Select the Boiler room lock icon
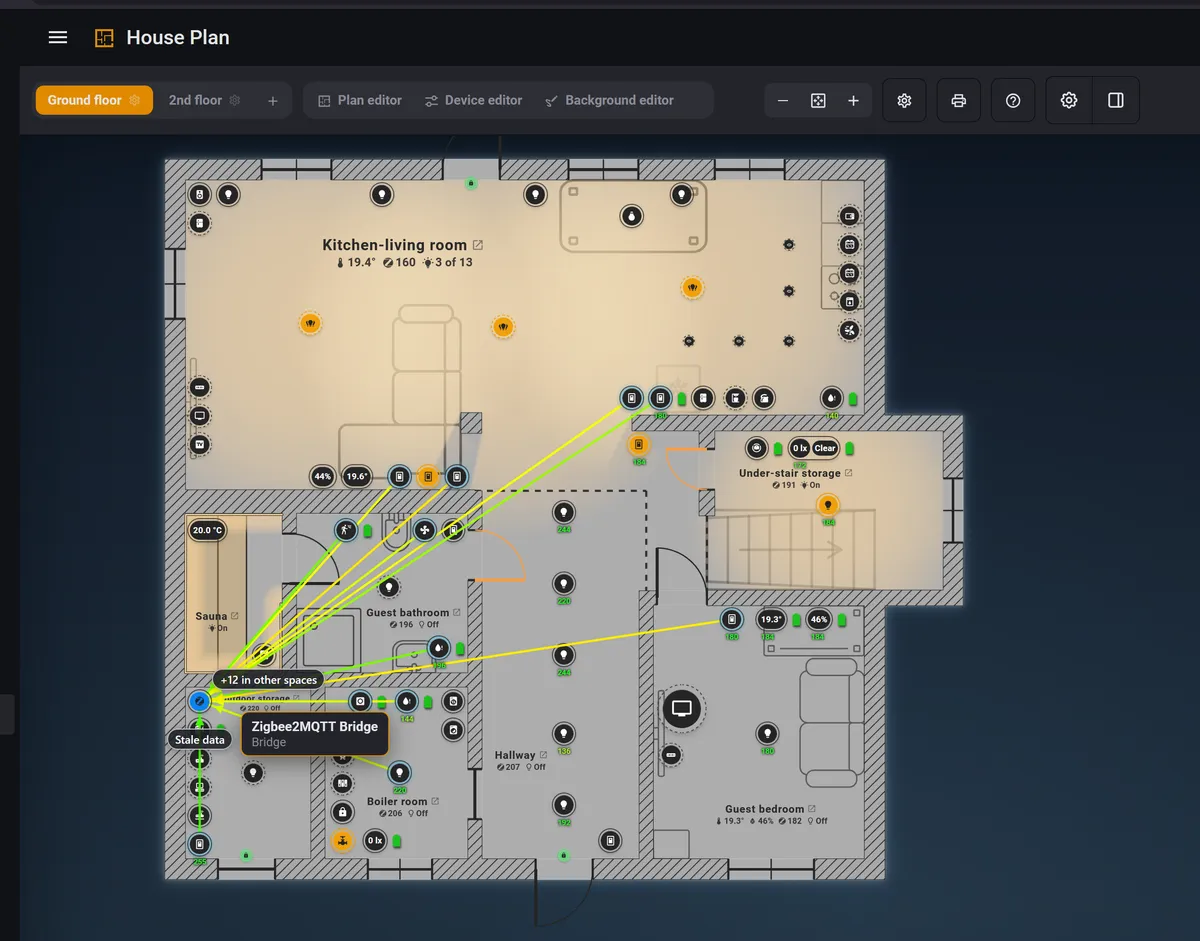Screen dimensions: 1200x941 pos(343,812)
